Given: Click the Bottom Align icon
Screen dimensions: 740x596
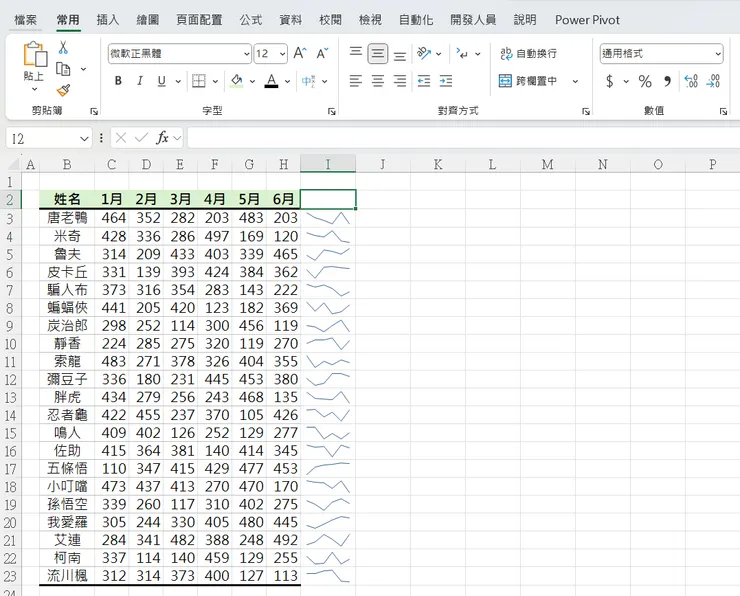Looking at the screenshot, I should (x=400, y=56).
